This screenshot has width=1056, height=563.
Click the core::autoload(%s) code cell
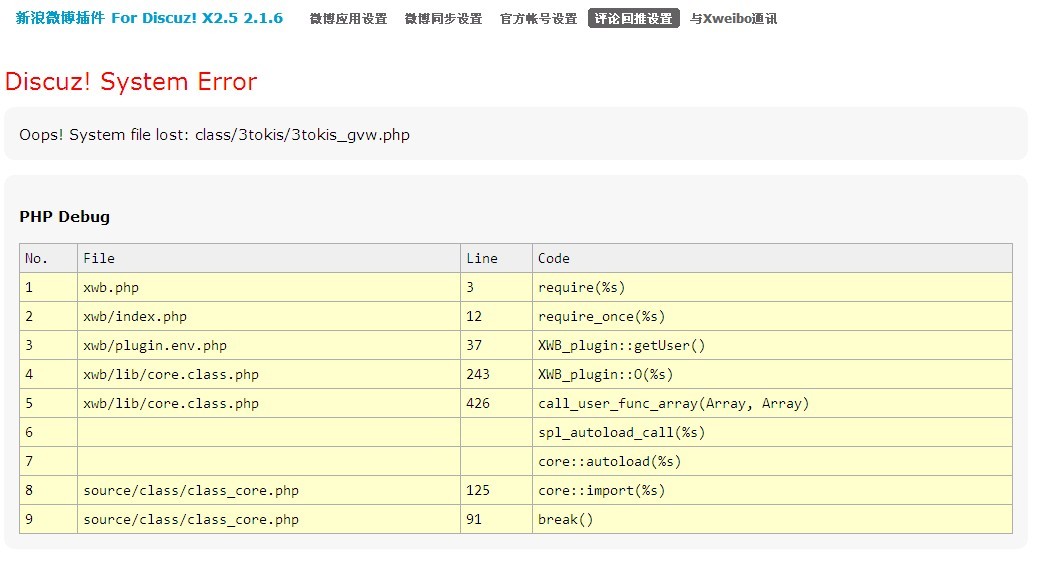[772, 461]
